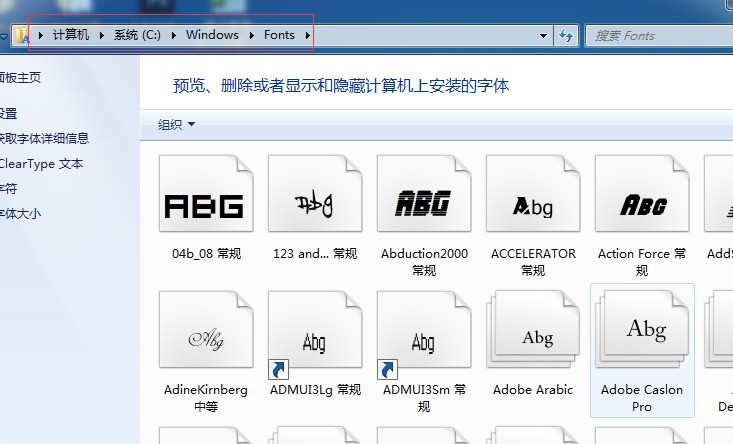Image resolution: width=733 pixels, height=444 pixels.
Task: Select the AdineKirnberg font icon
Action: (x=206, y=329)
